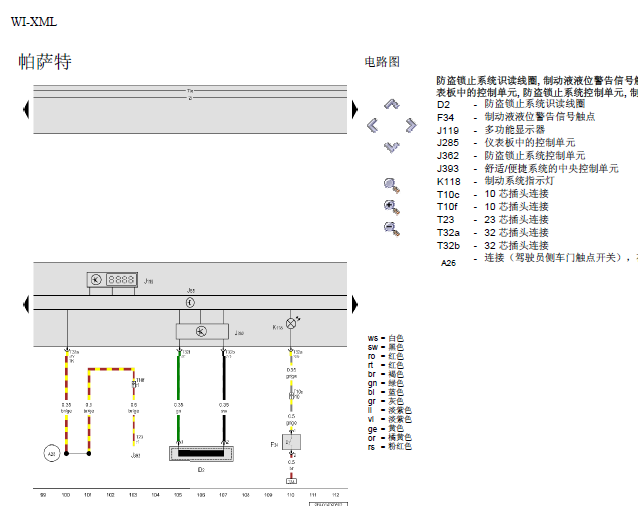Zoom out with the minus magnifier icon
This screenshot has height=527, width=638.
pos(392,228)
